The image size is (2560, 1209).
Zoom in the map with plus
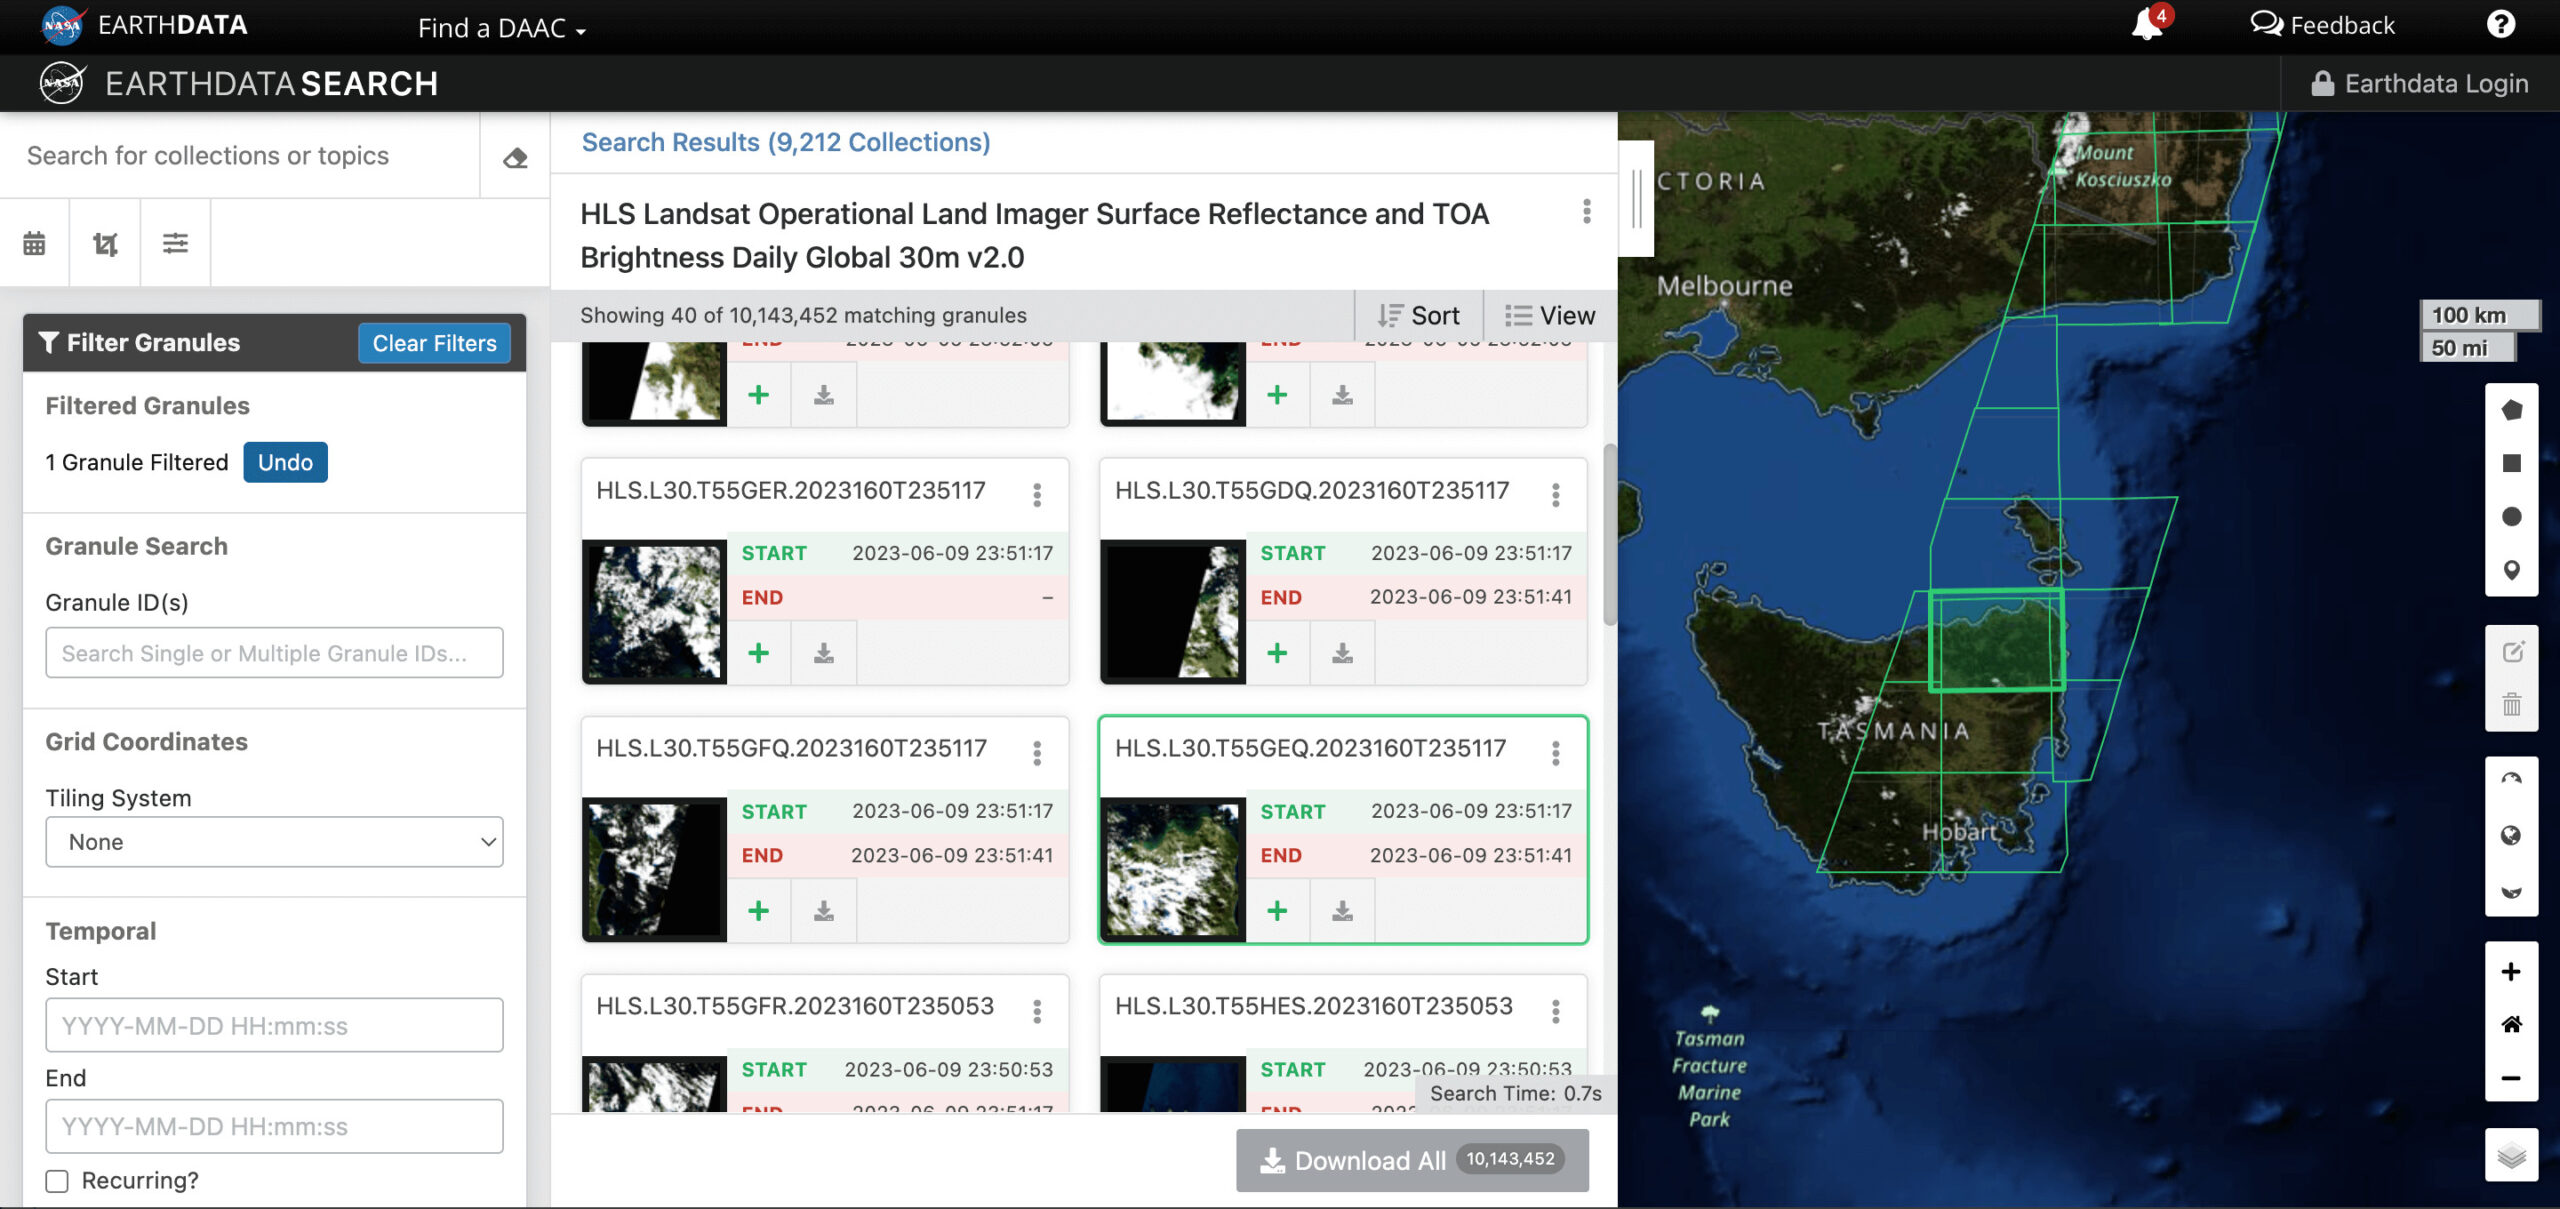[2511, 971]
